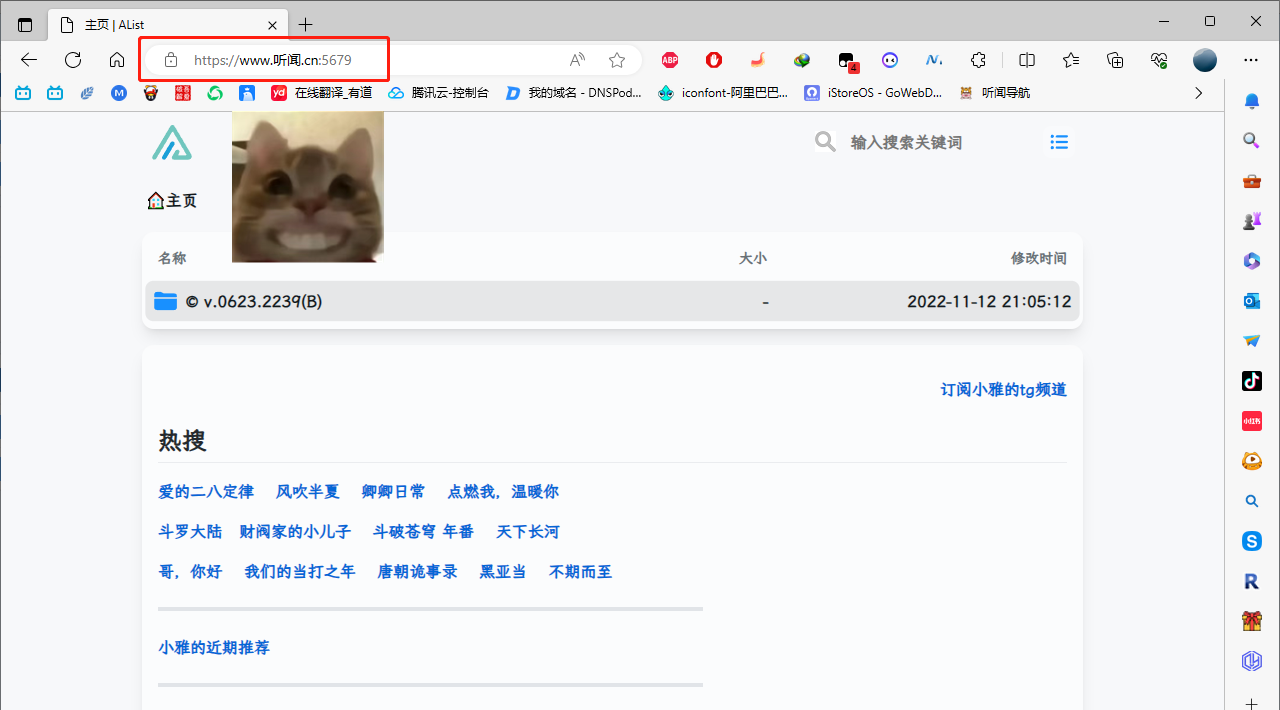
Task: Open Read aloud icon in address bar
Action: 577,60
